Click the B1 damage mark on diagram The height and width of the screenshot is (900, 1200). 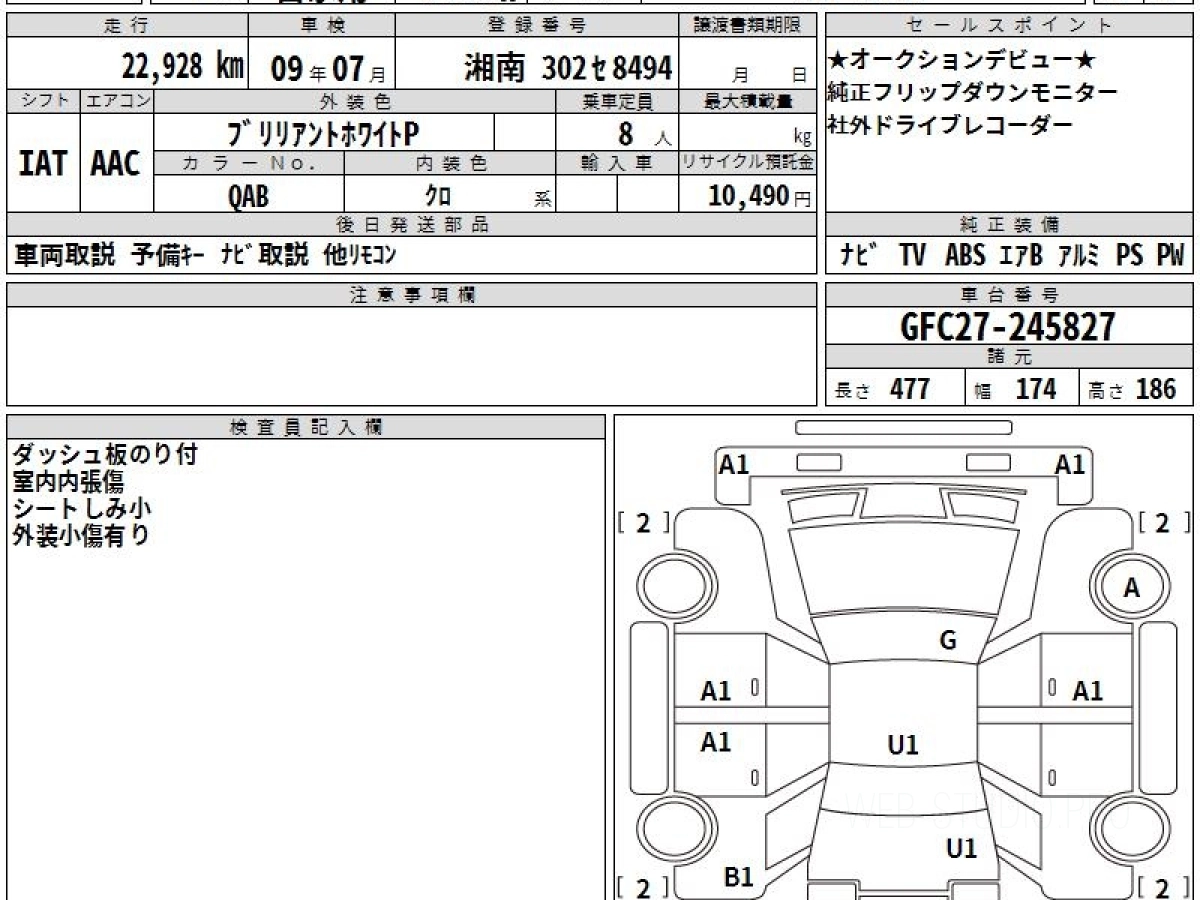738,877
